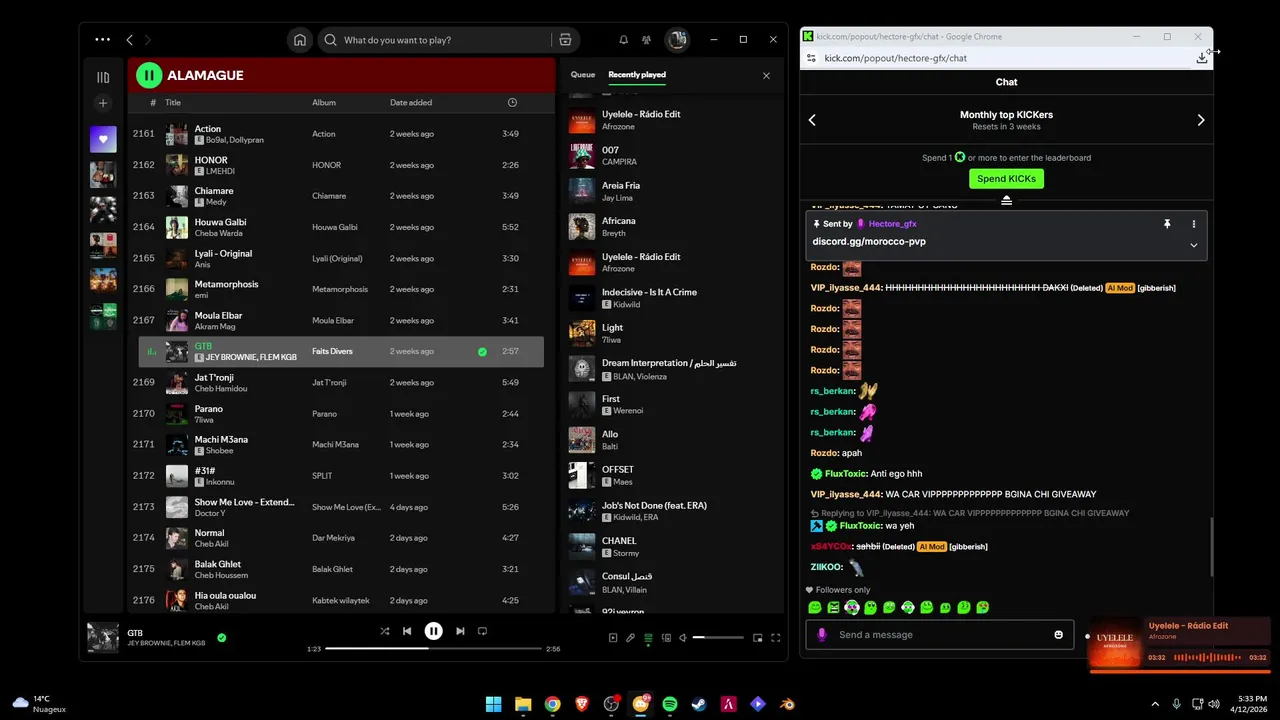Adjust Spotify volume slider

[718, 637]
